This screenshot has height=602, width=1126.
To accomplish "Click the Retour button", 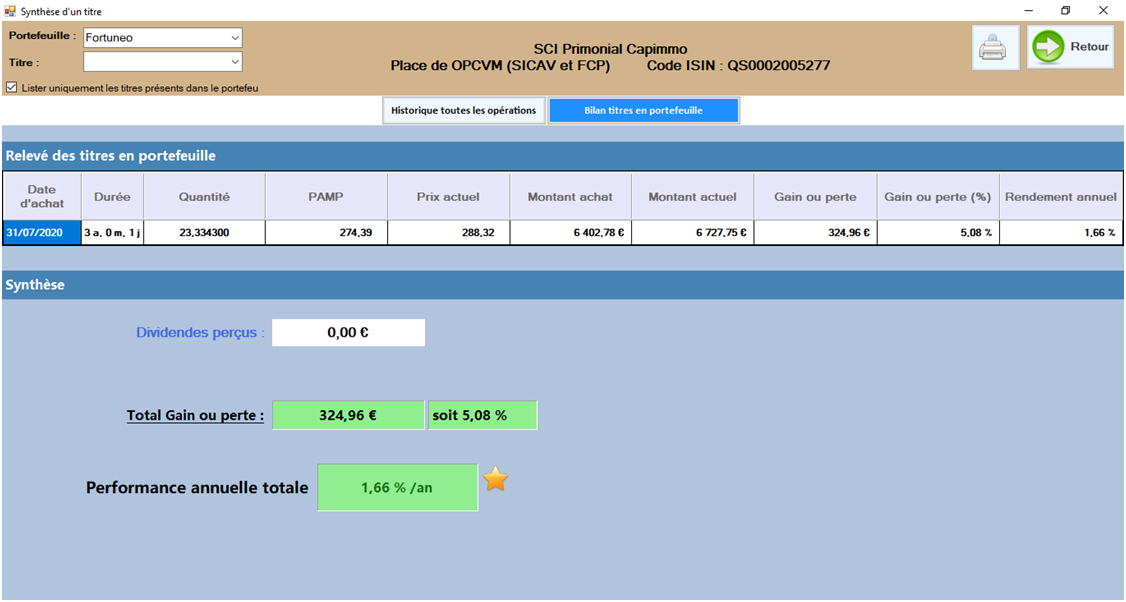I will [1071, 47].
